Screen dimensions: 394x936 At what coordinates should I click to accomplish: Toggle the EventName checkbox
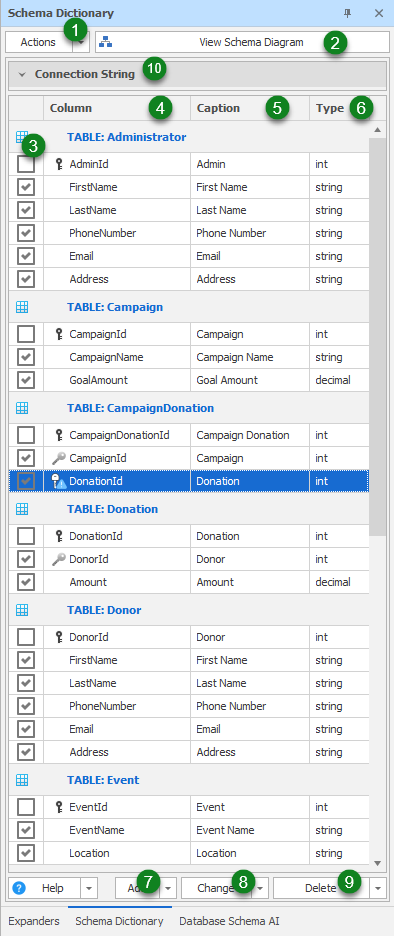pos(26,830)
